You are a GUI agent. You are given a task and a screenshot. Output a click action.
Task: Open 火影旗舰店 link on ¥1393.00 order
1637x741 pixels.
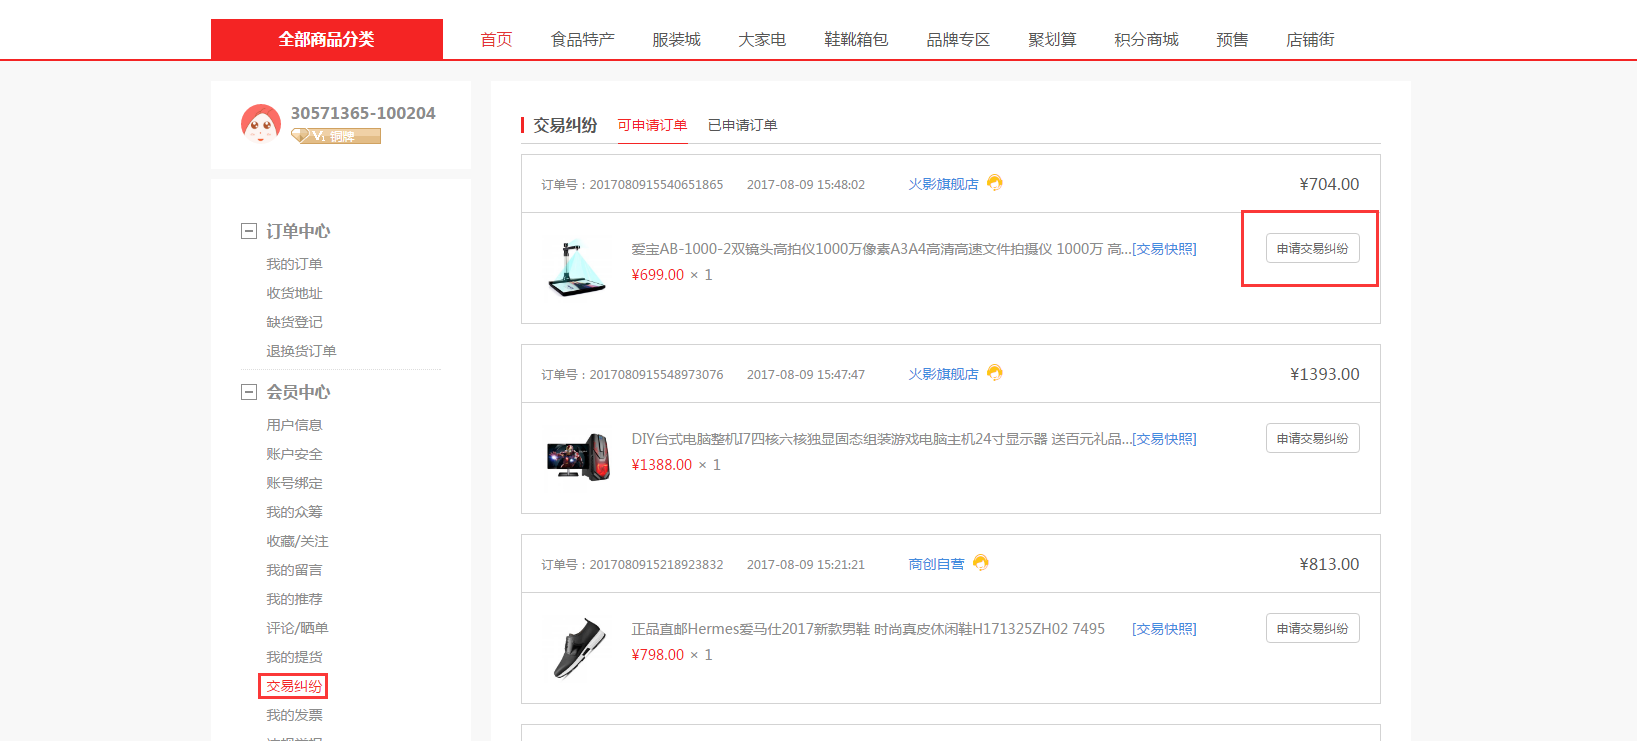943,374
